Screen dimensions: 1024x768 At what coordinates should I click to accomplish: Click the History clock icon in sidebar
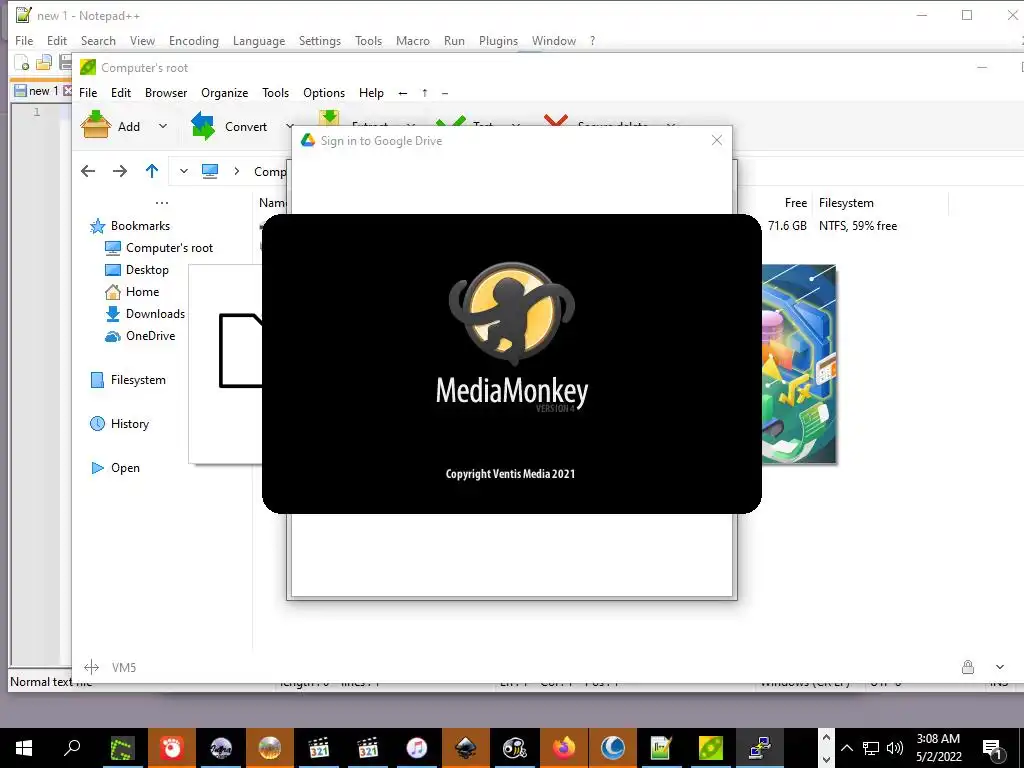97,424
